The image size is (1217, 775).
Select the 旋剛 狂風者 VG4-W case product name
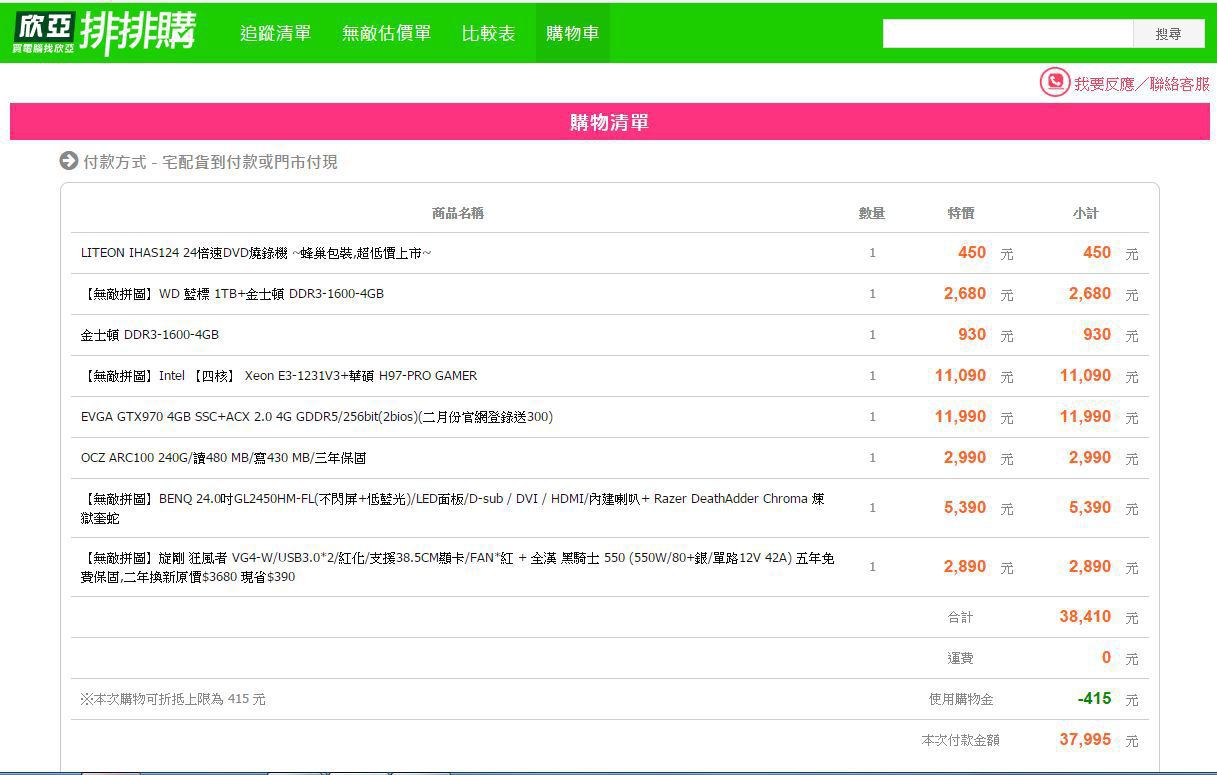pos(458,567)
